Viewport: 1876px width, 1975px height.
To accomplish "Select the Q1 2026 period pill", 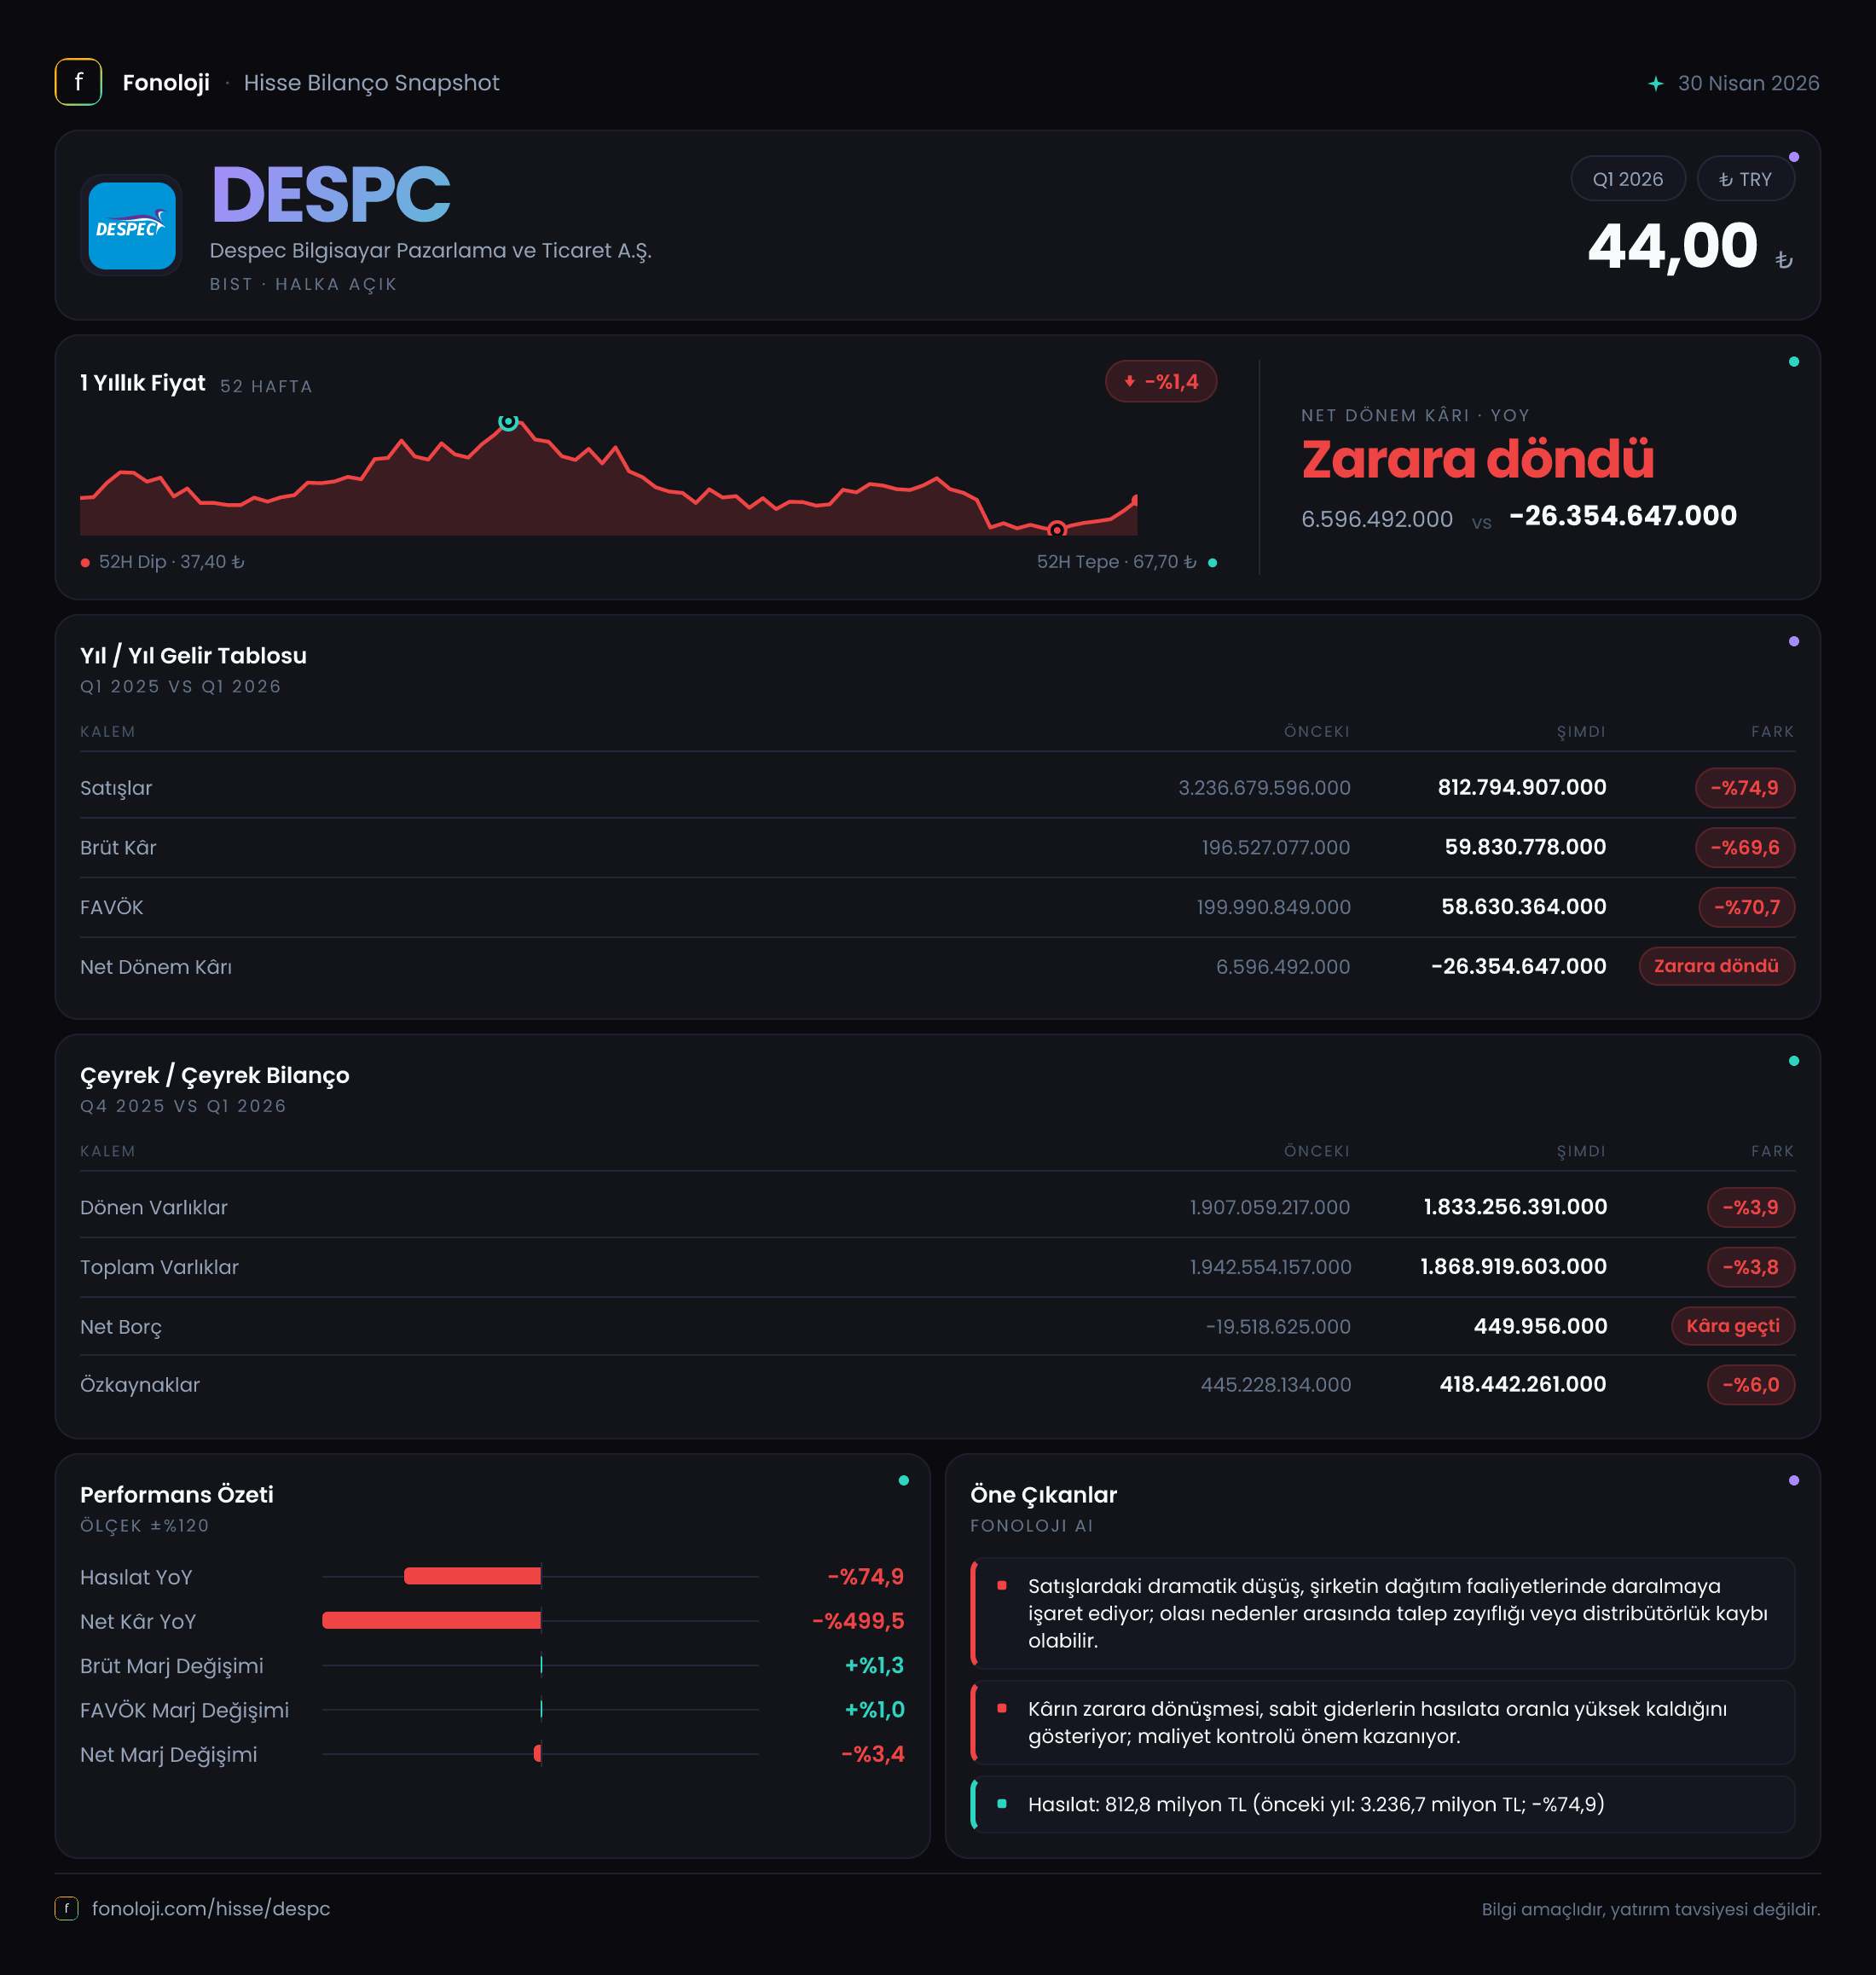I will (1627, 179).
